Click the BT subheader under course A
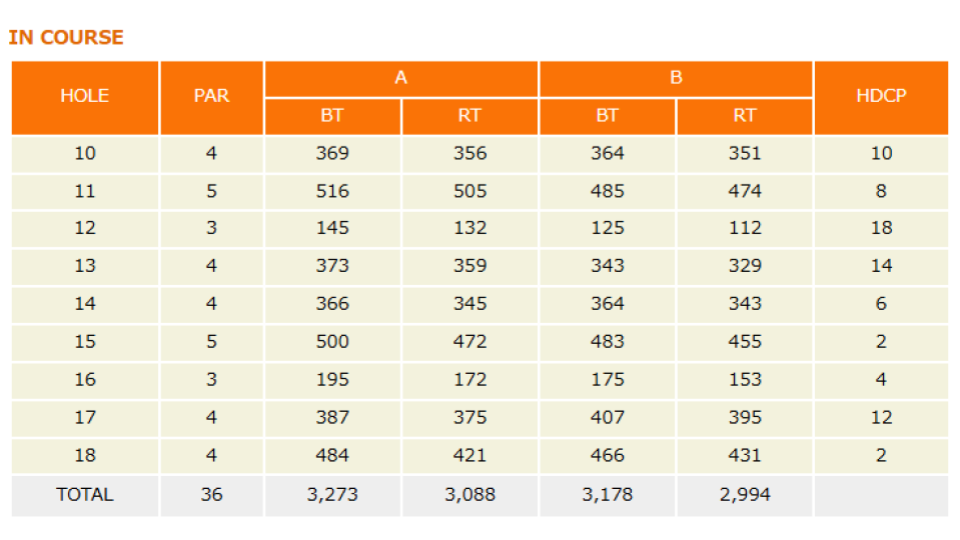Screen dimensions: 960x540 [x=332, y=116]
